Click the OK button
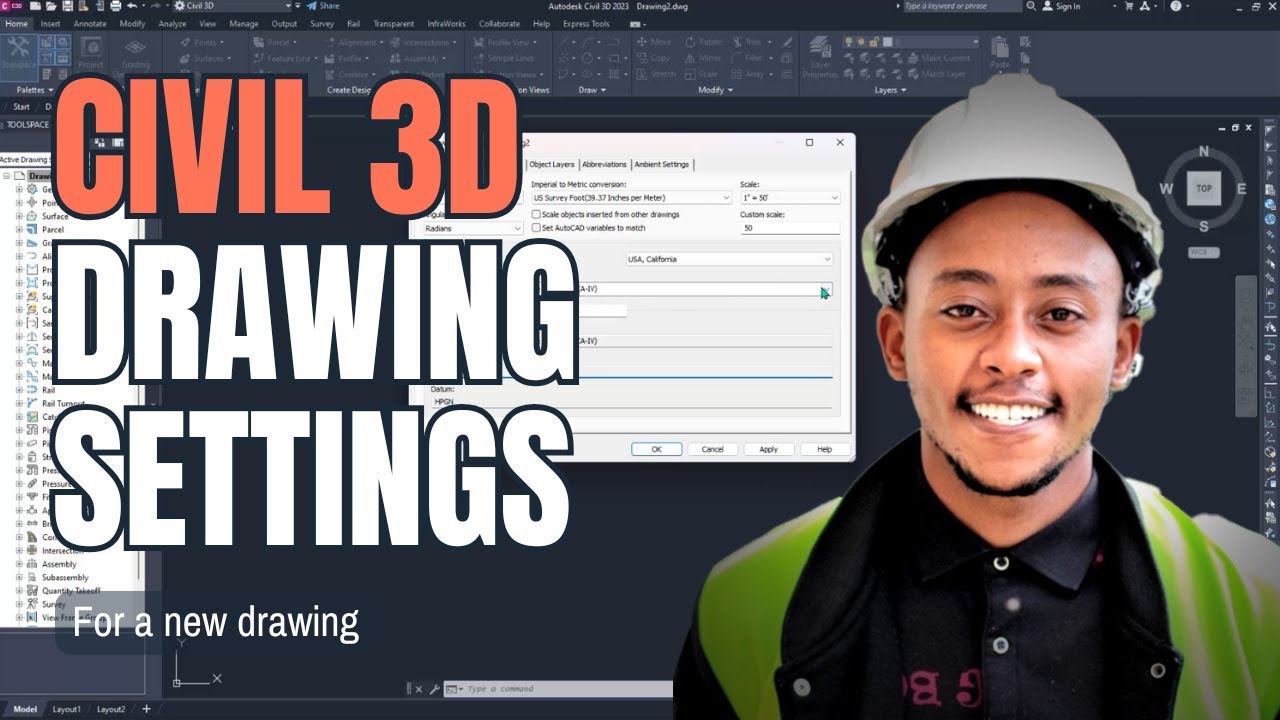The width and height of the screenshot is (1280, 720). coord(656,449)
